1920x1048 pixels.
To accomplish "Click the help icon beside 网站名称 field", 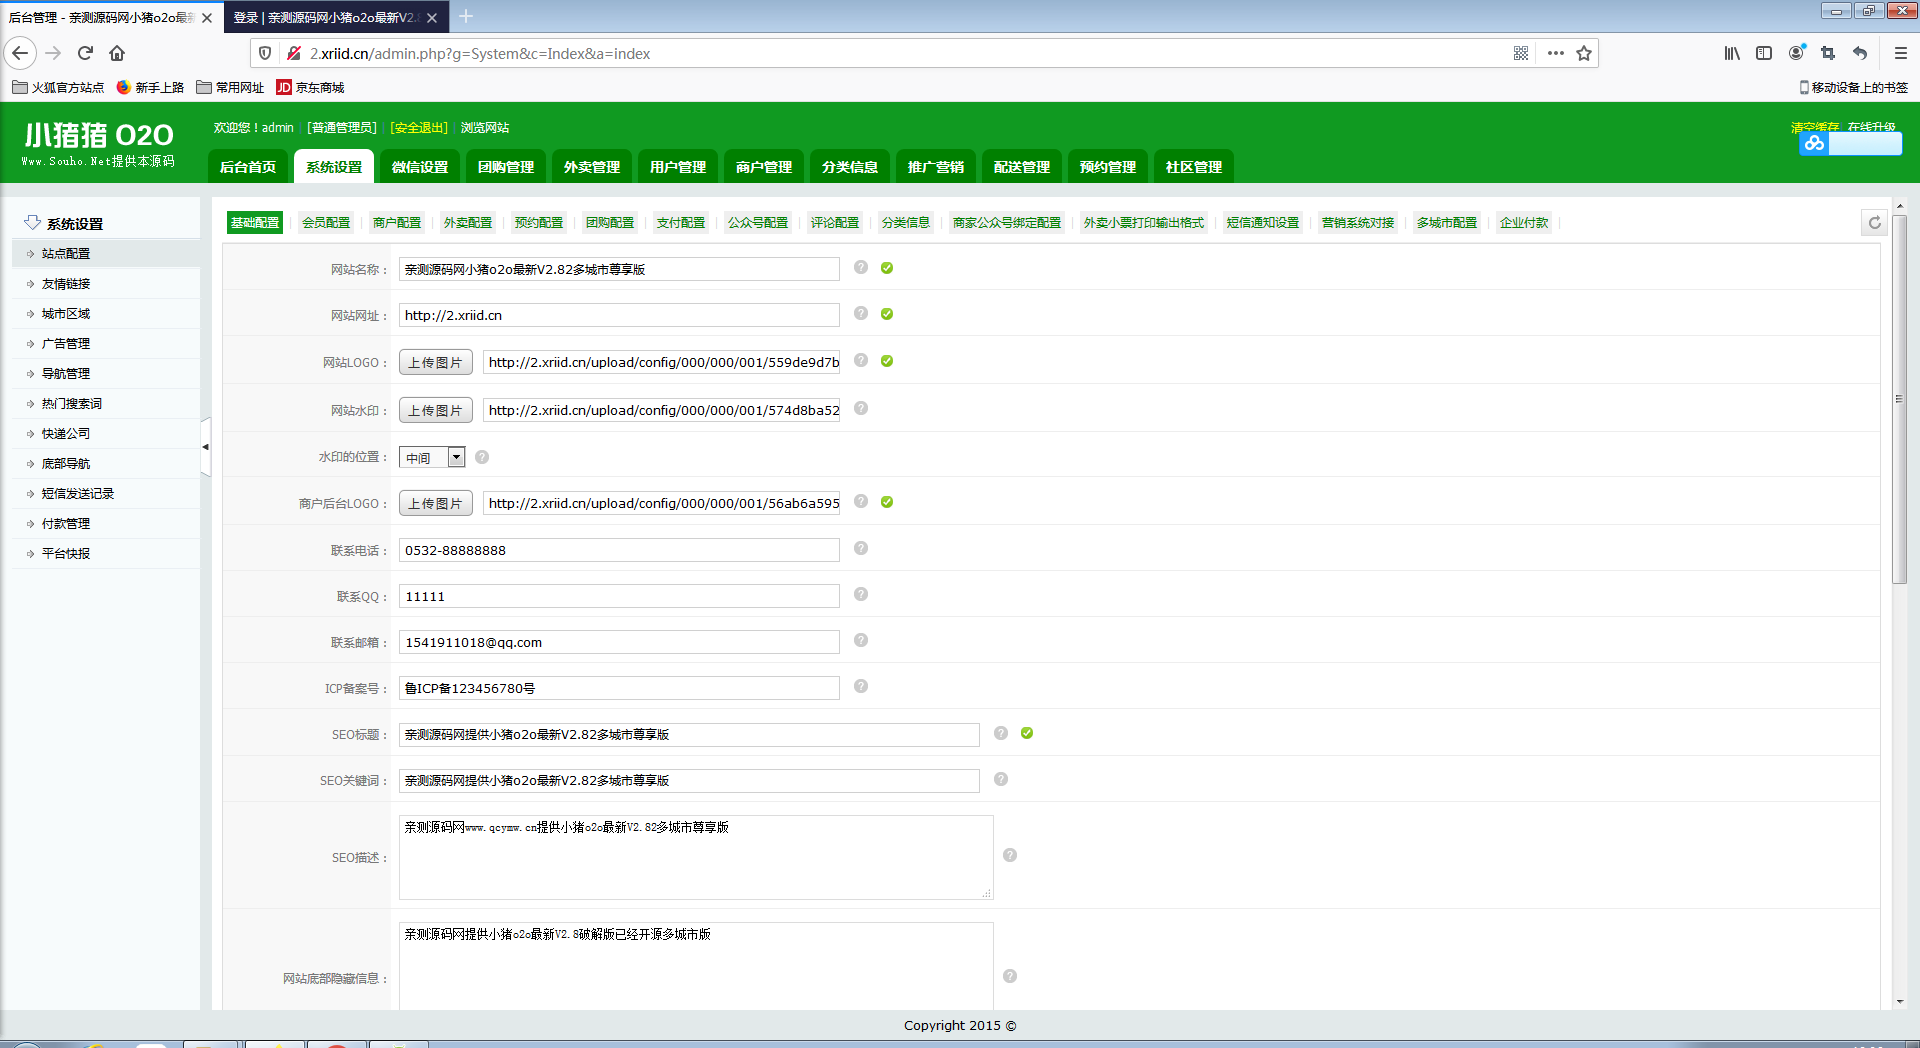I will [860, 267].
